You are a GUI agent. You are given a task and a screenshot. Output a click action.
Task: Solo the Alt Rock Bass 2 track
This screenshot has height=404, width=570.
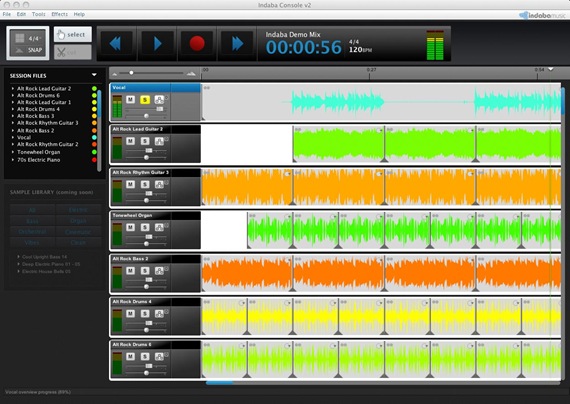[145, 271]
